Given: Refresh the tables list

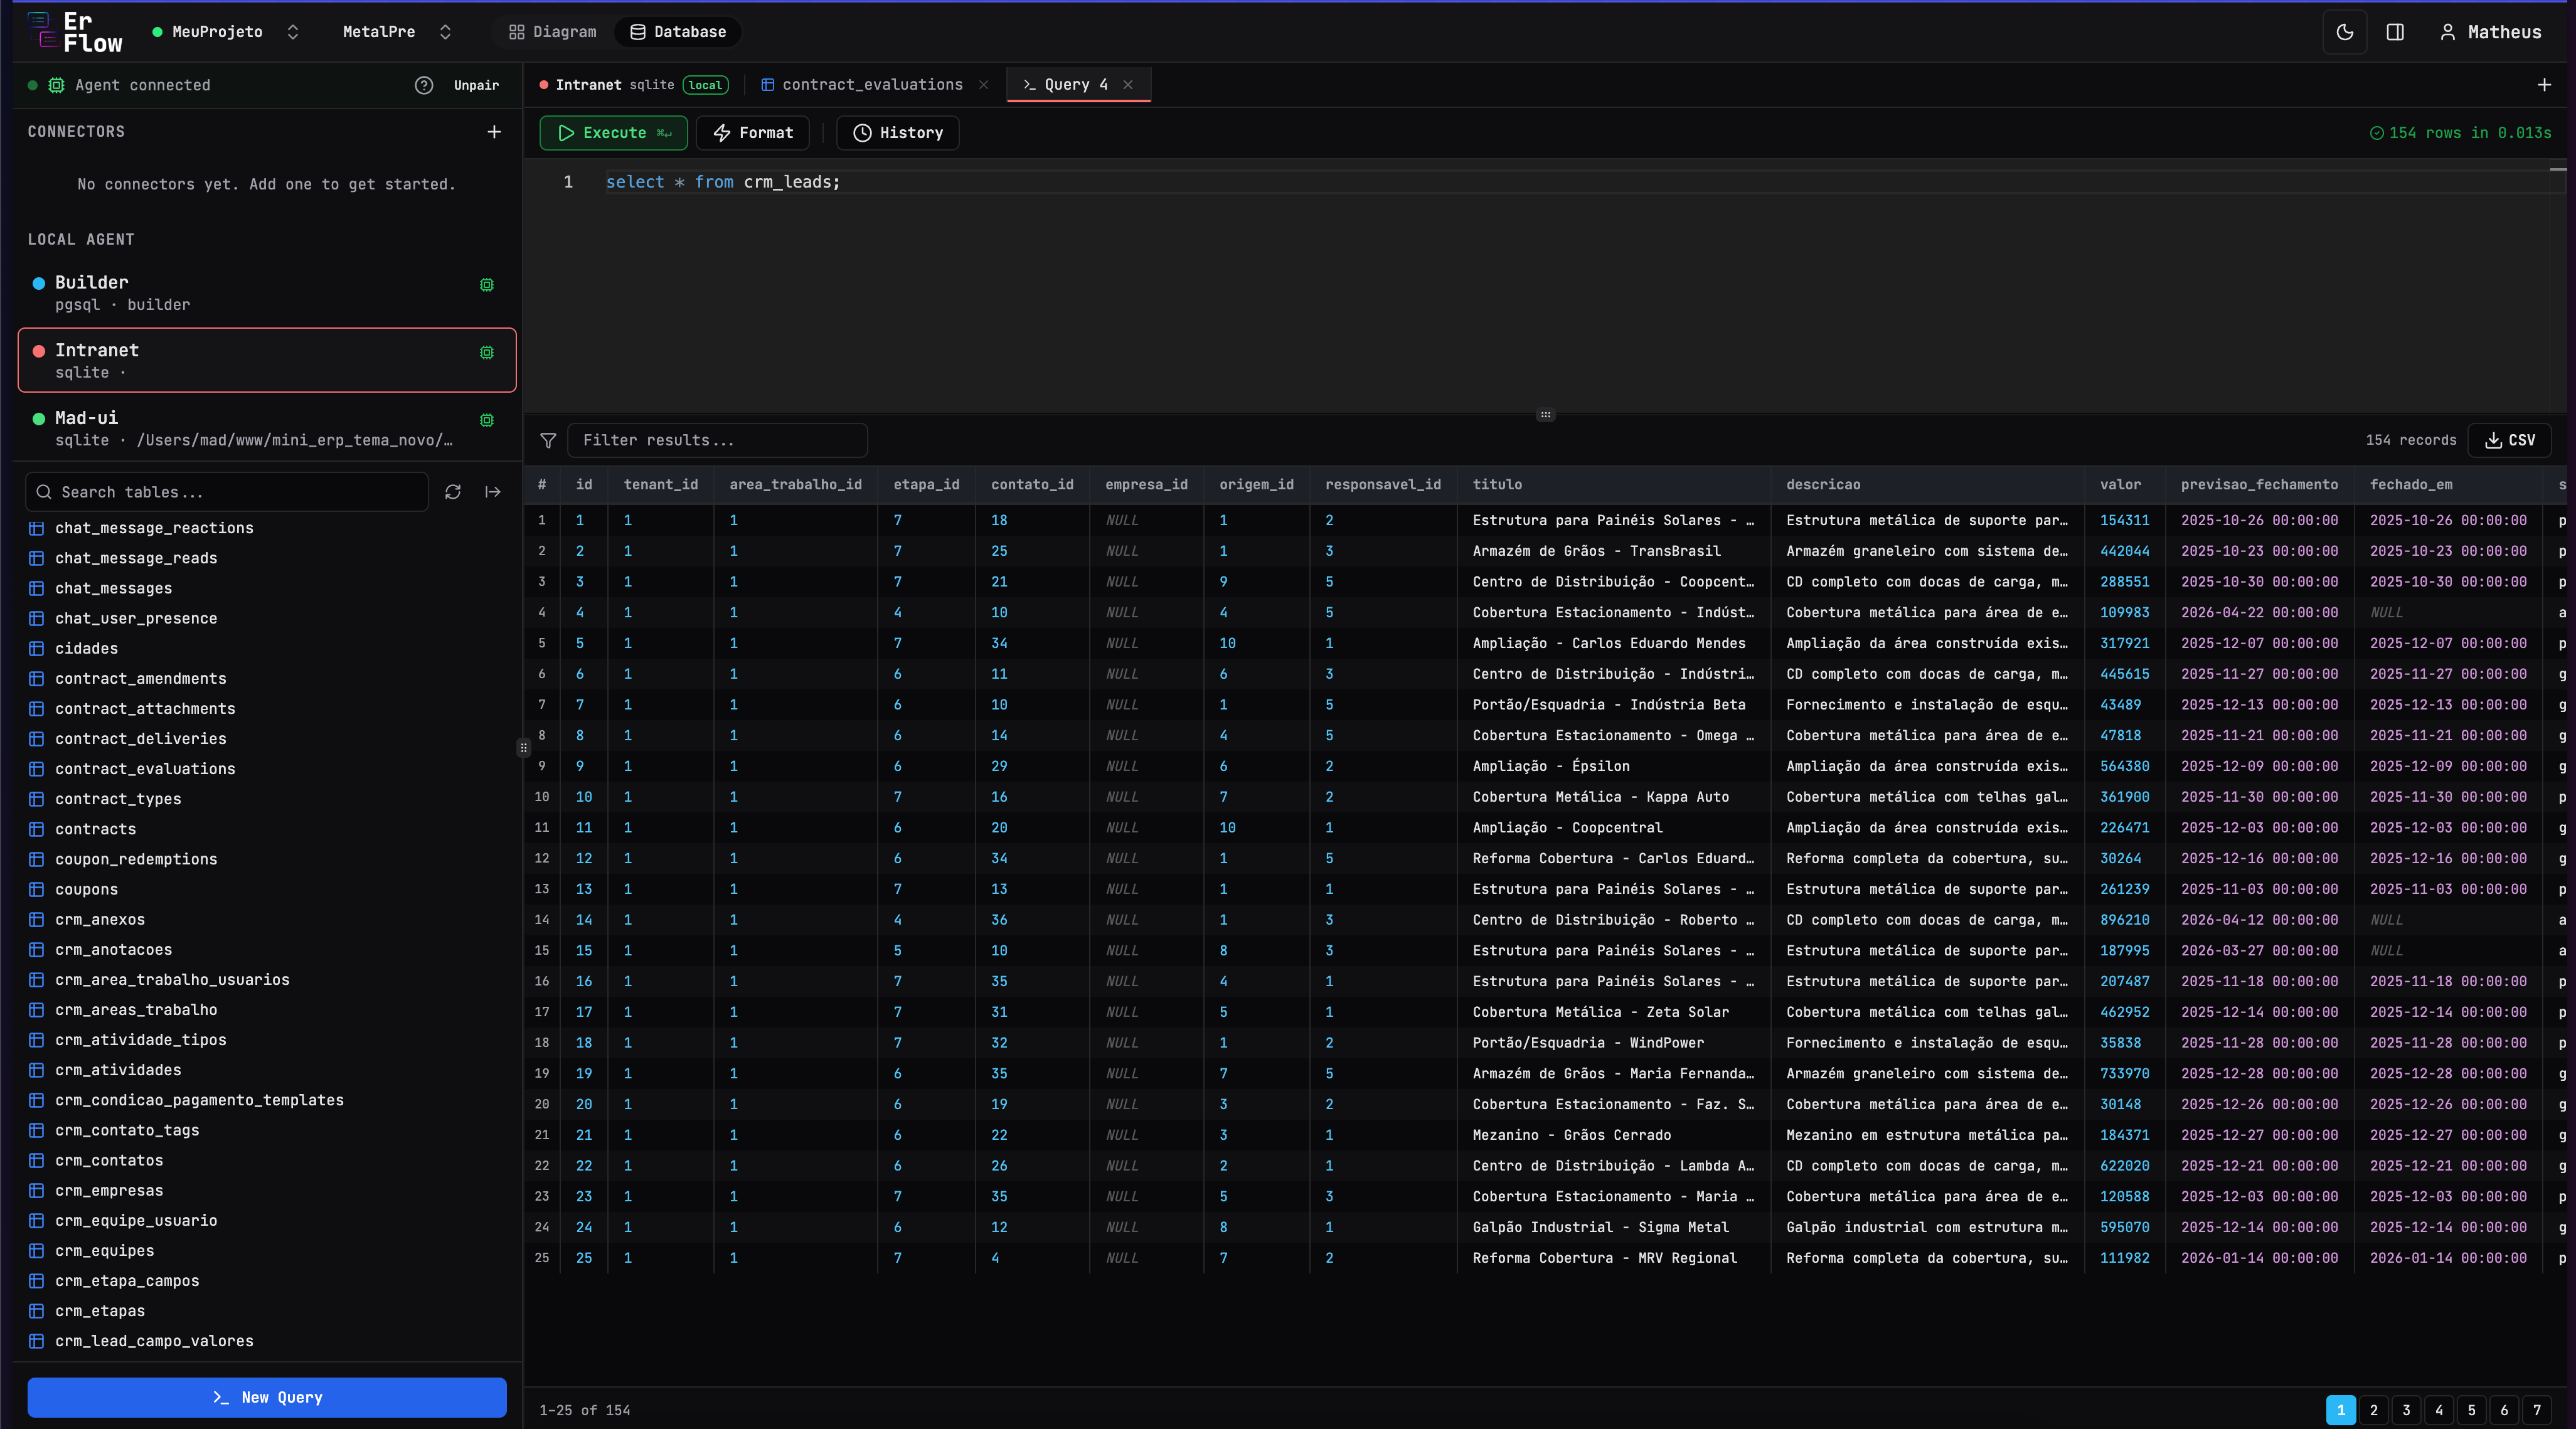Looking at the screenshot, I should click(x=453, y=492).
